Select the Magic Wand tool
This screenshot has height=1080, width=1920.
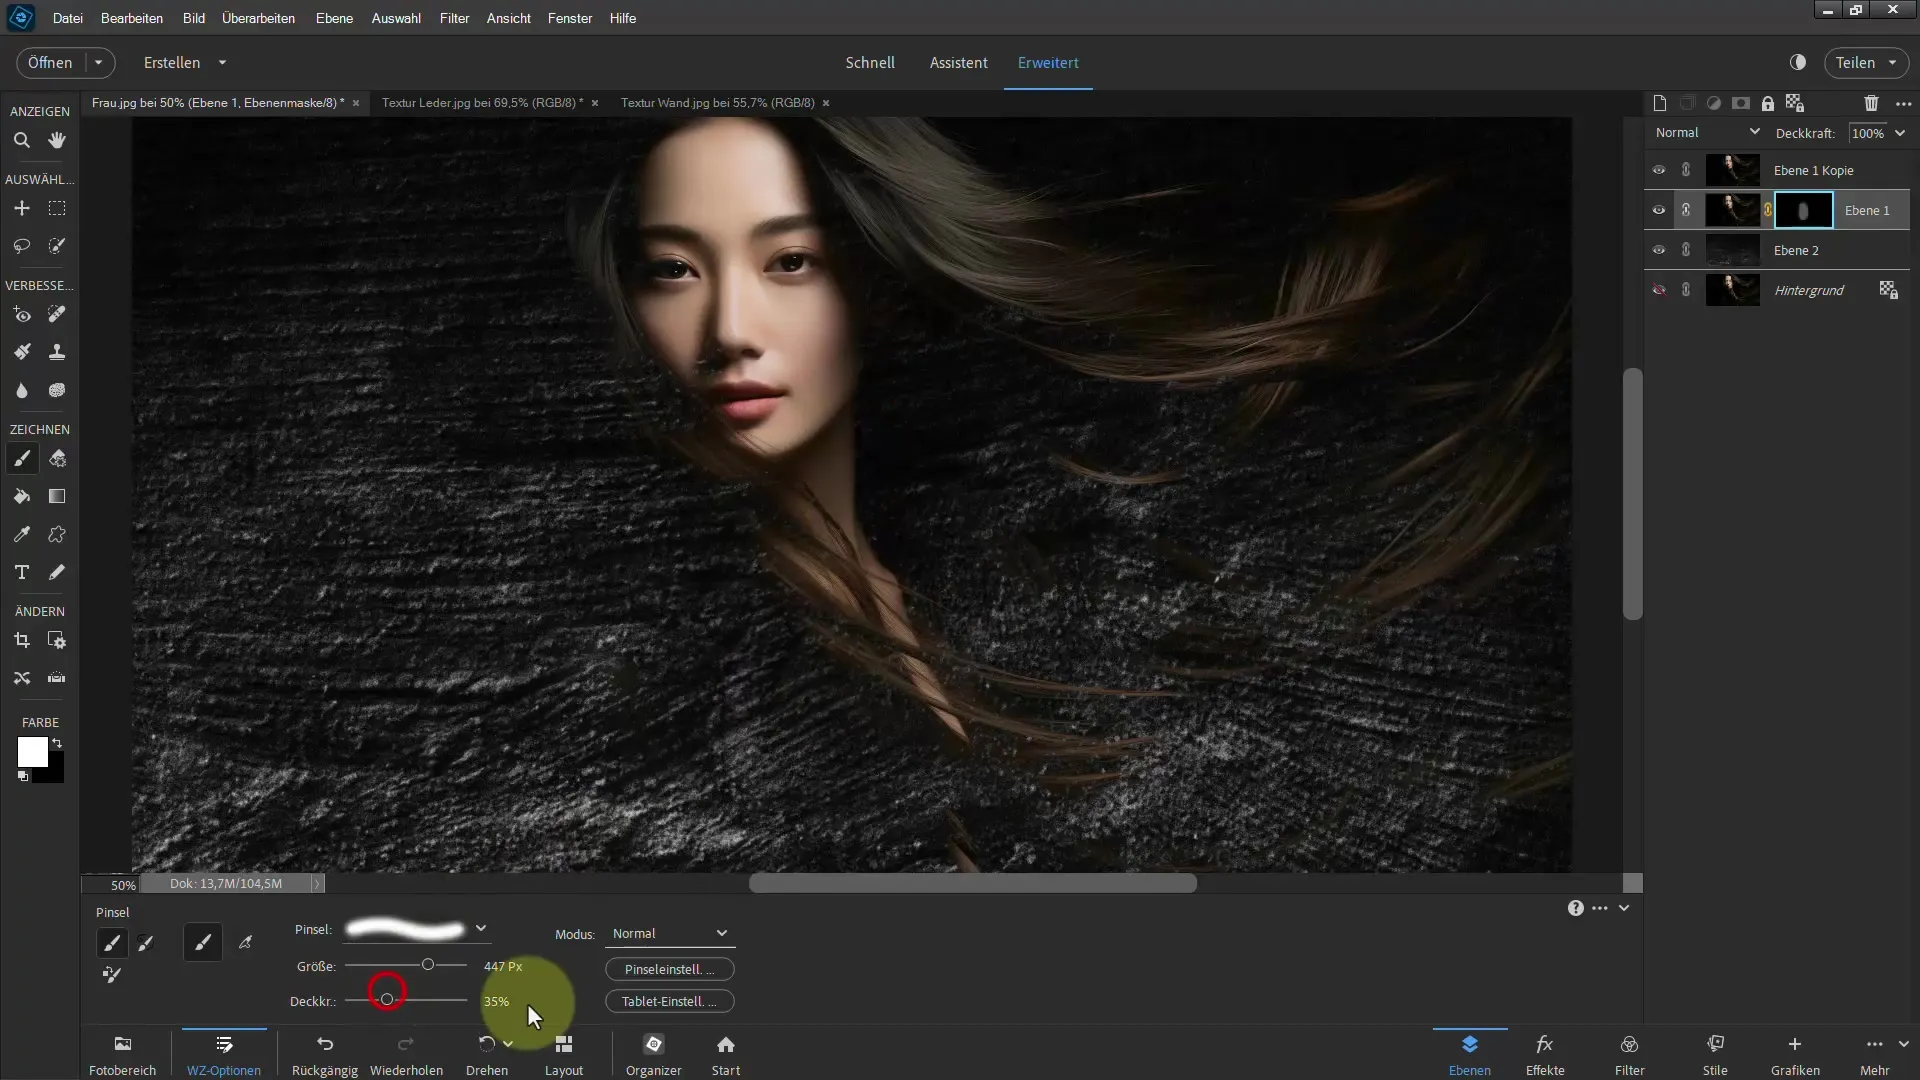57,245
